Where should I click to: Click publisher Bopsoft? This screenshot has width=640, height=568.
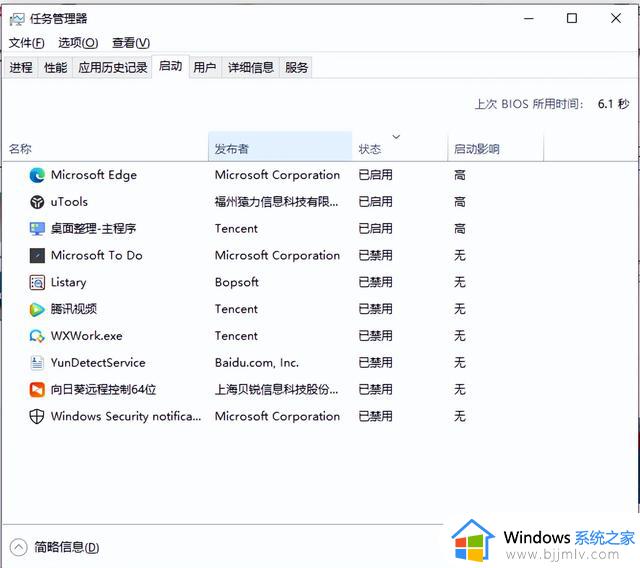pos(237,282)
